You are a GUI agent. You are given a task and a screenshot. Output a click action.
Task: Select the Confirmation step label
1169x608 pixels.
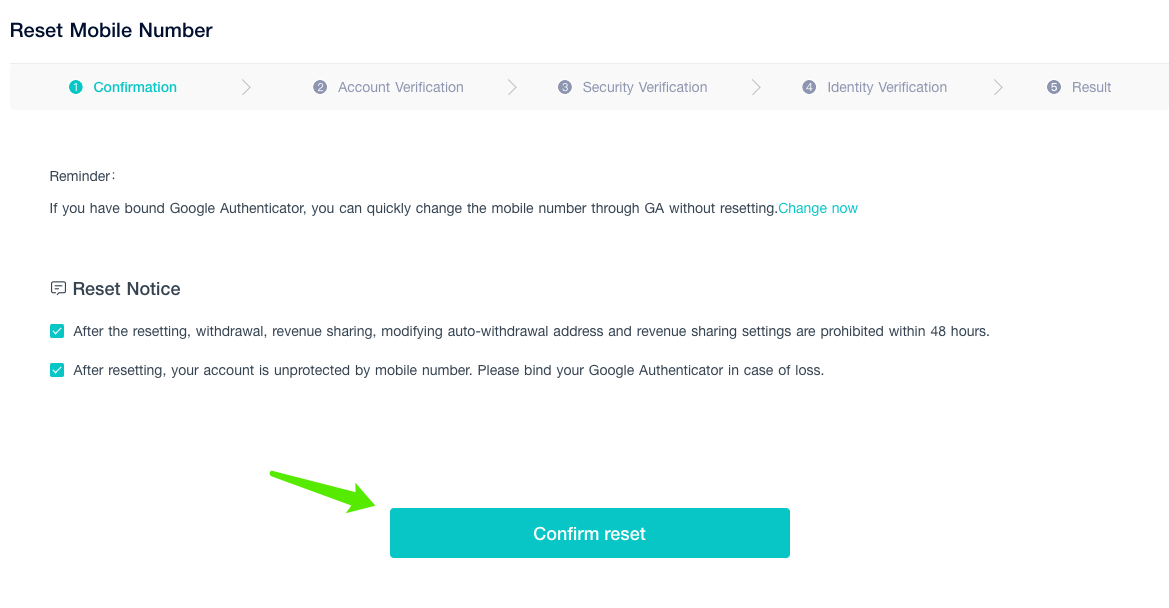coord(135,87)
